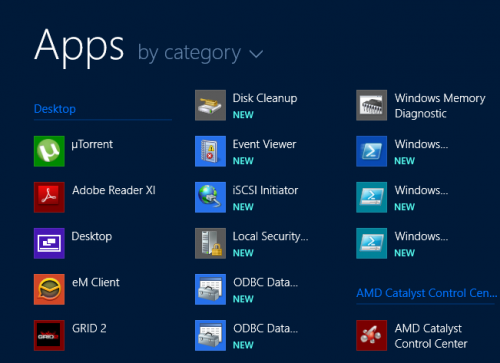Open the µTorrent app icon
The width and height of the screenshot is (500, 363).
[x=49, y=151]
